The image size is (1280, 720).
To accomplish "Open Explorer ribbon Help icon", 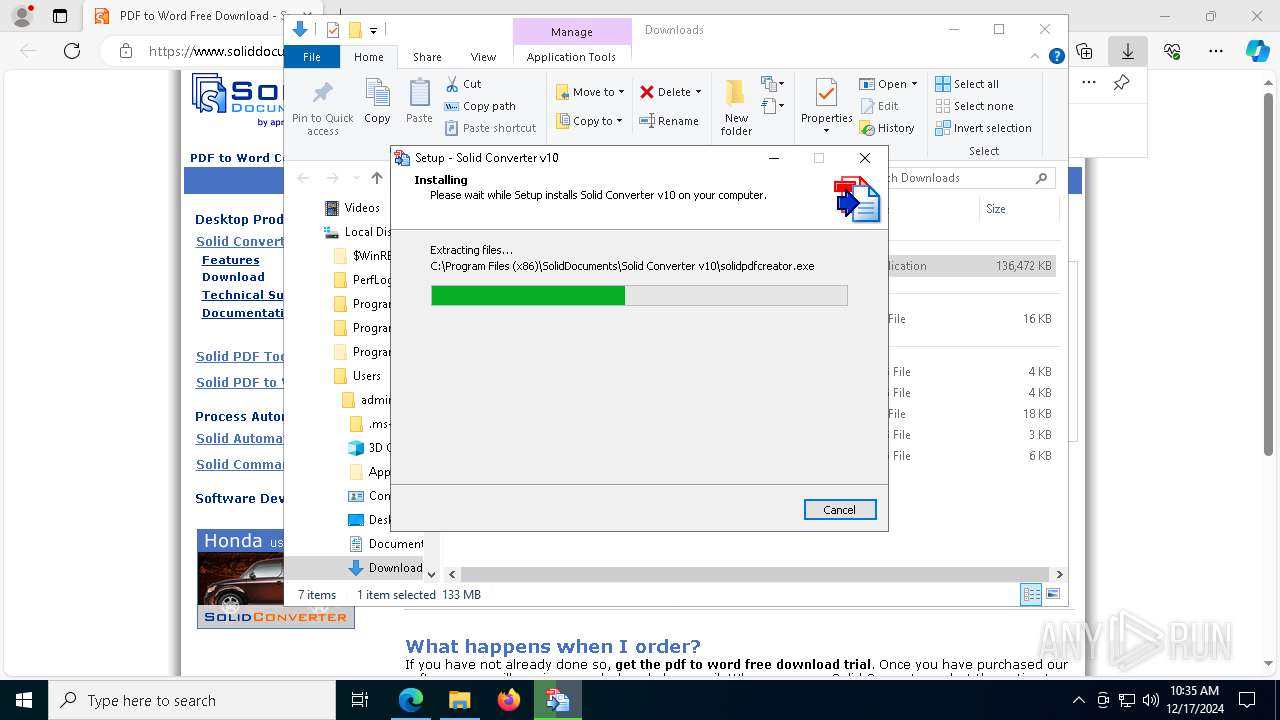I will click(1056, 57).
